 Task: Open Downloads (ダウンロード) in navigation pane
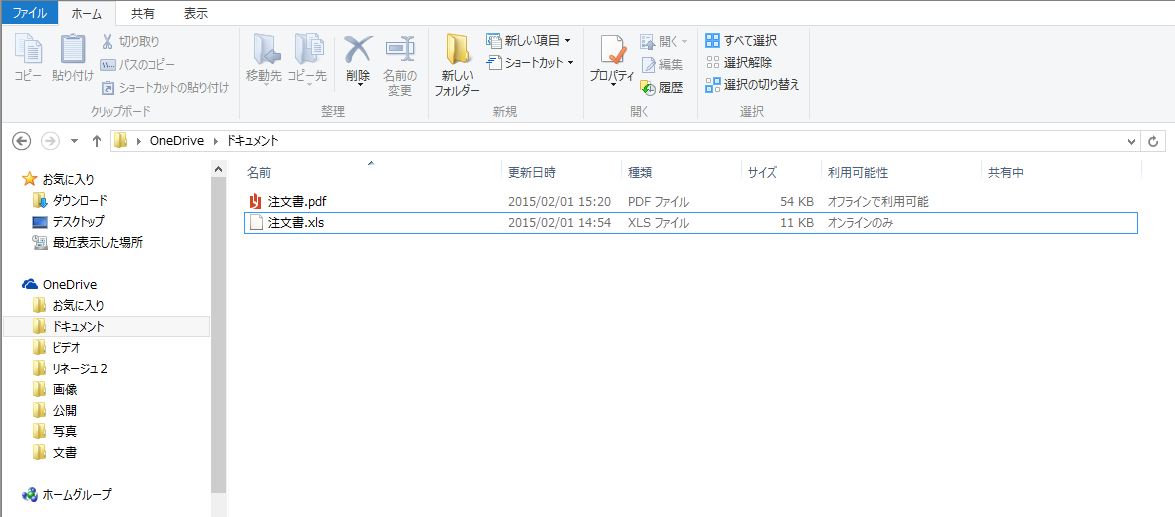[x=70, y=200]
